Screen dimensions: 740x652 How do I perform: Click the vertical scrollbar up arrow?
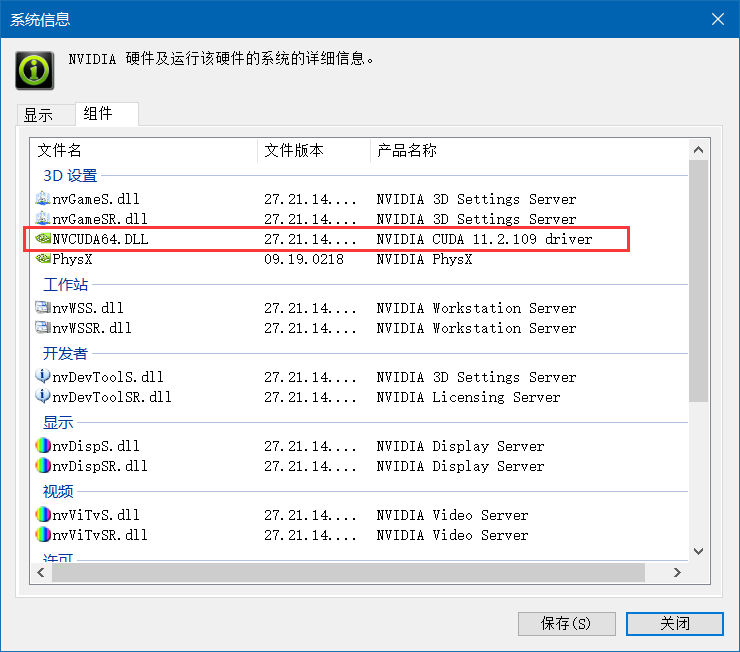pos(698,150)
